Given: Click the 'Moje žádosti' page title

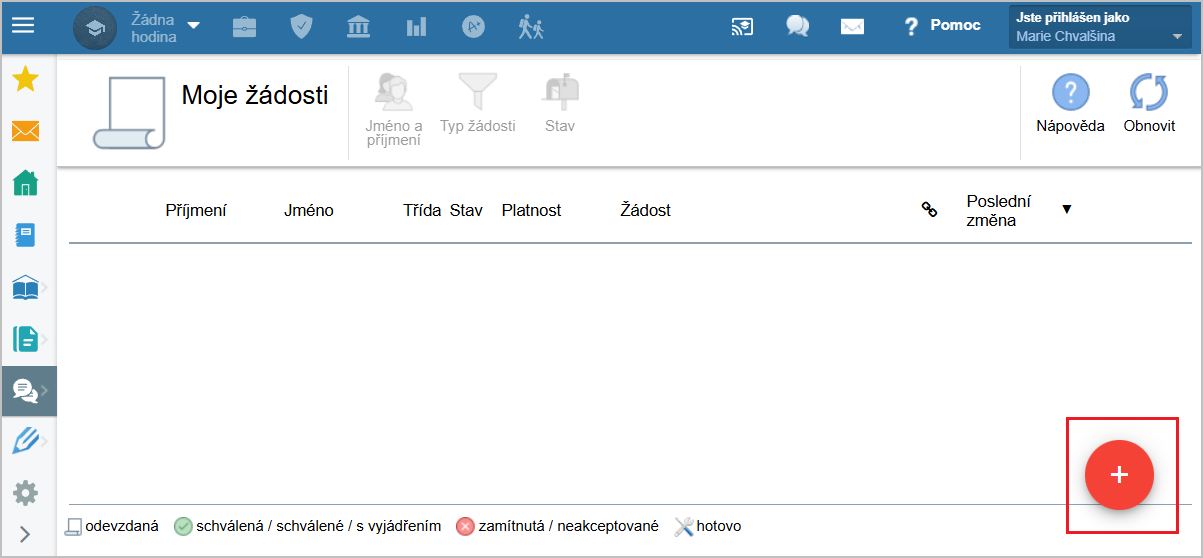Looking at the screenshot, I should [x=255, y=95].
